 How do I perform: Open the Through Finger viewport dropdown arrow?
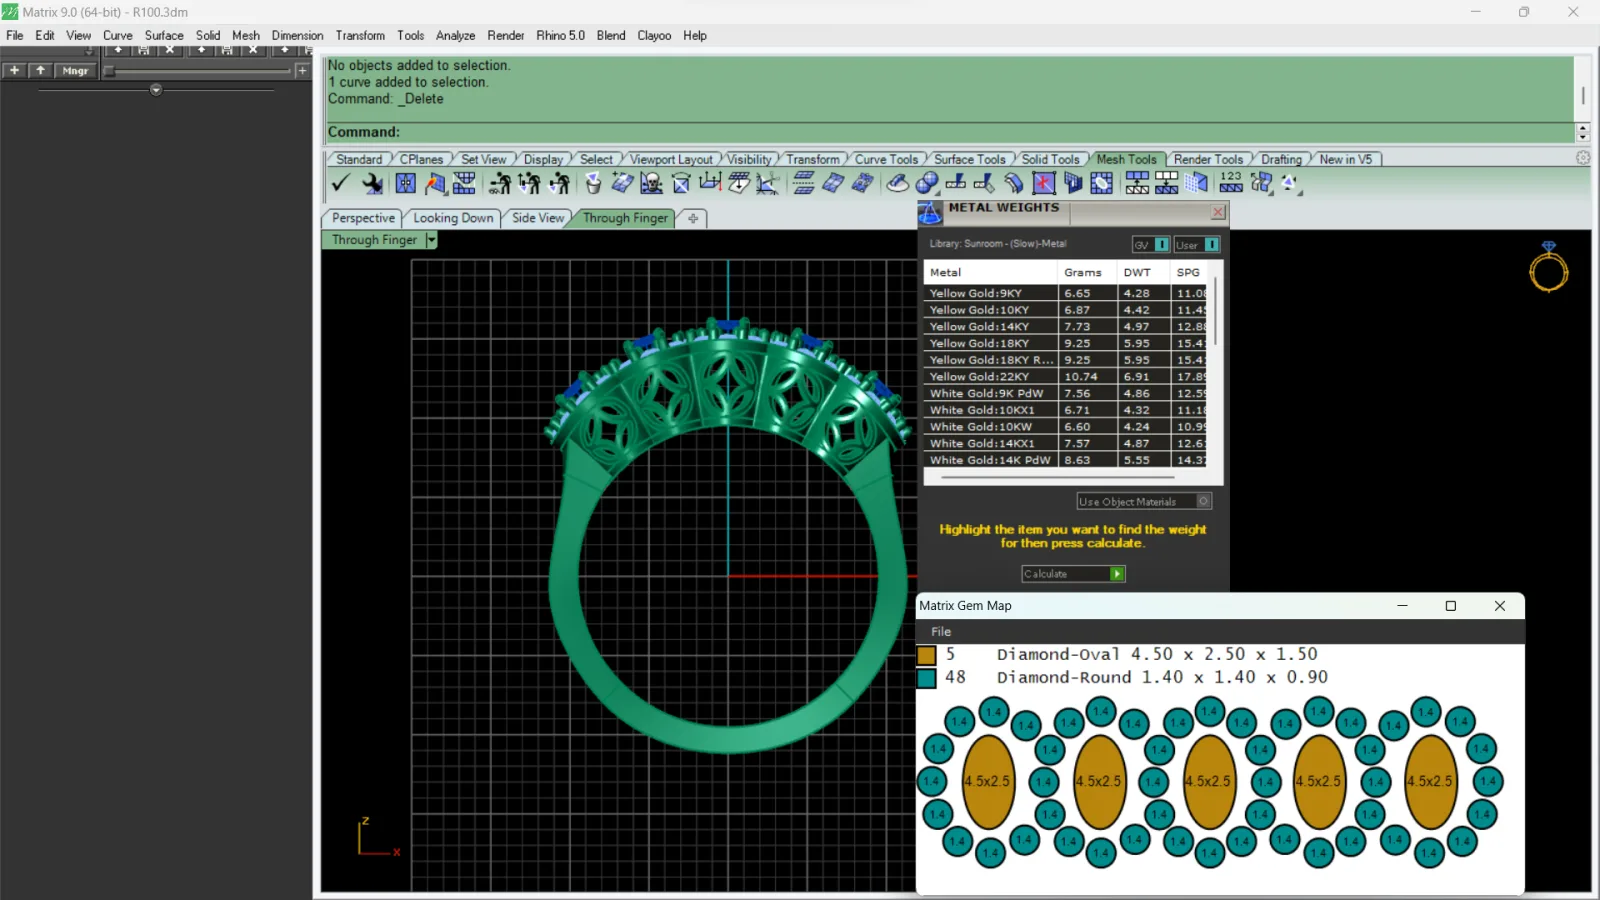[431, 240]
